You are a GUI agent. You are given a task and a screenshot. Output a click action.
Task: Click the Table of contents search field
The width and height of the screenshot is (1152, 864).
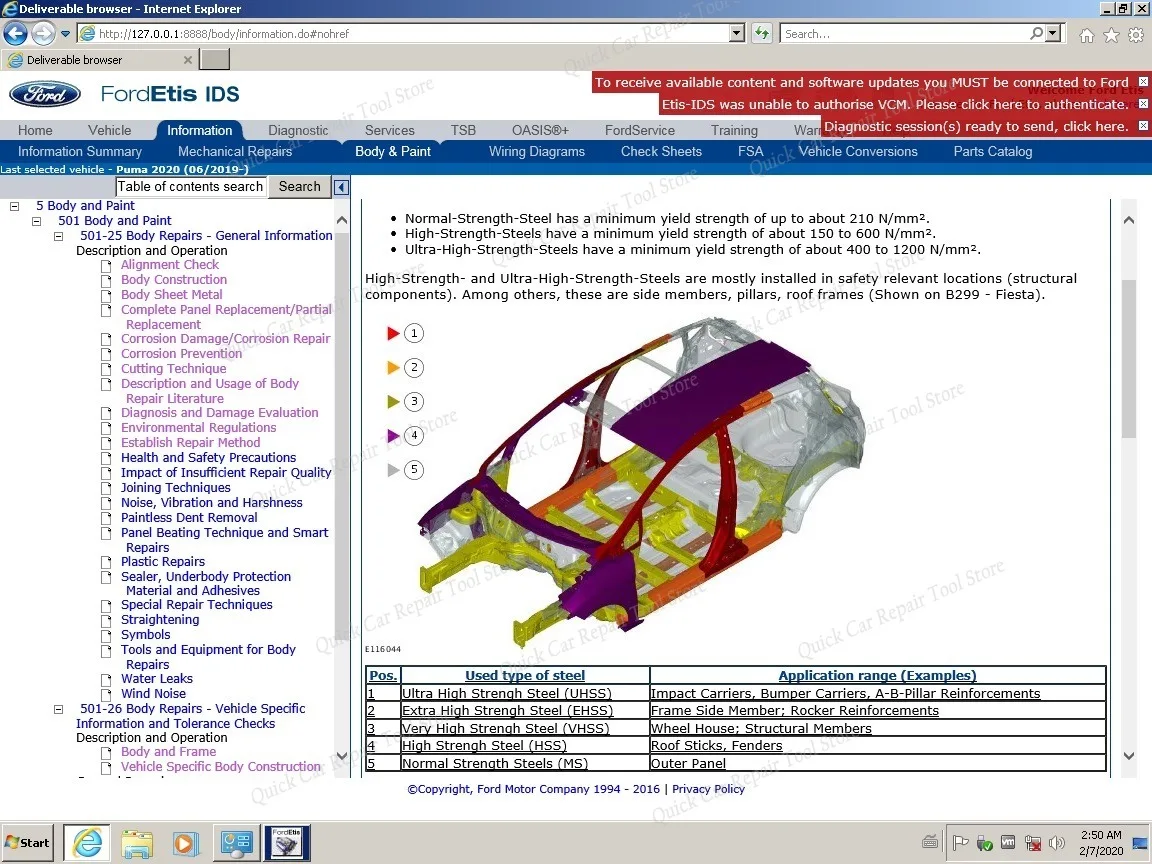(x=190, y=186)
